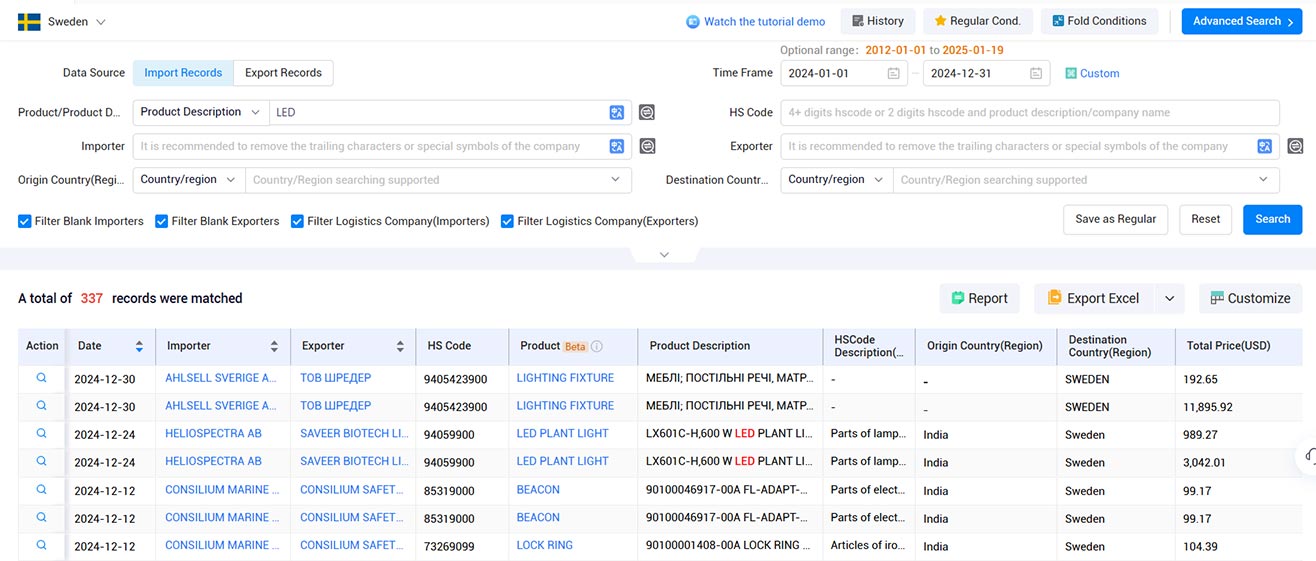Open calendar icon of end date
The height and width of the screenshot is (561, 1316).
click(x=1035, y=73)
